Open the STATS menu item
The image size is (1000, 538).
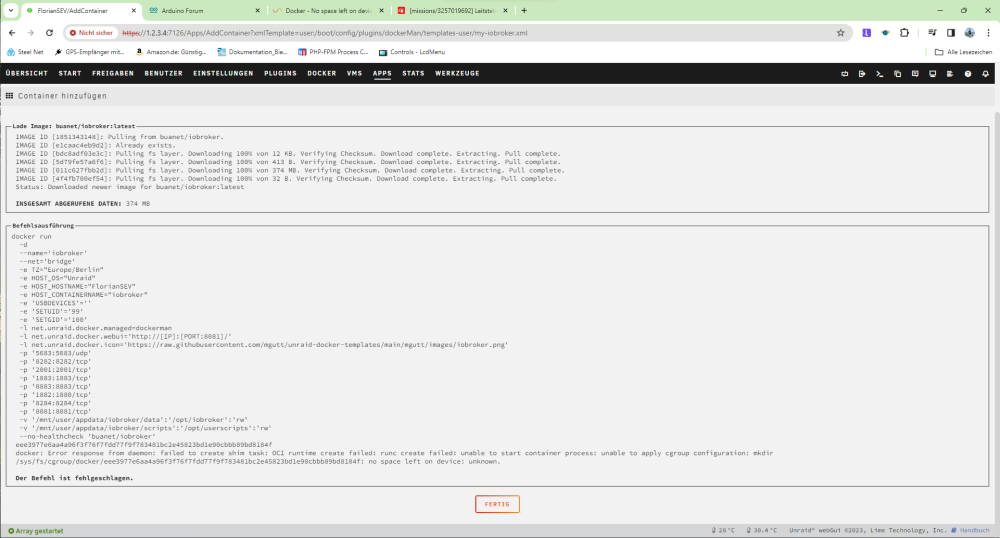coord(413,73)
